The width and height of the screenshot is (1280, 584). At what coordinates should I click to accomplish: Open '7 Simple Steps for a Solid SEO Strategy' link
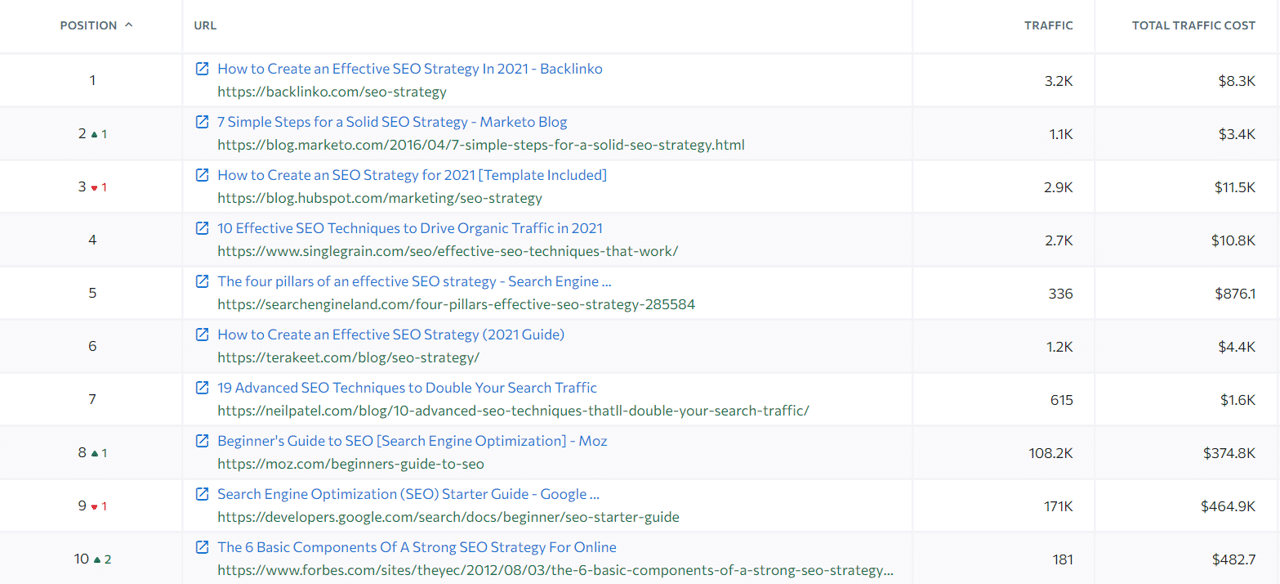392,122
